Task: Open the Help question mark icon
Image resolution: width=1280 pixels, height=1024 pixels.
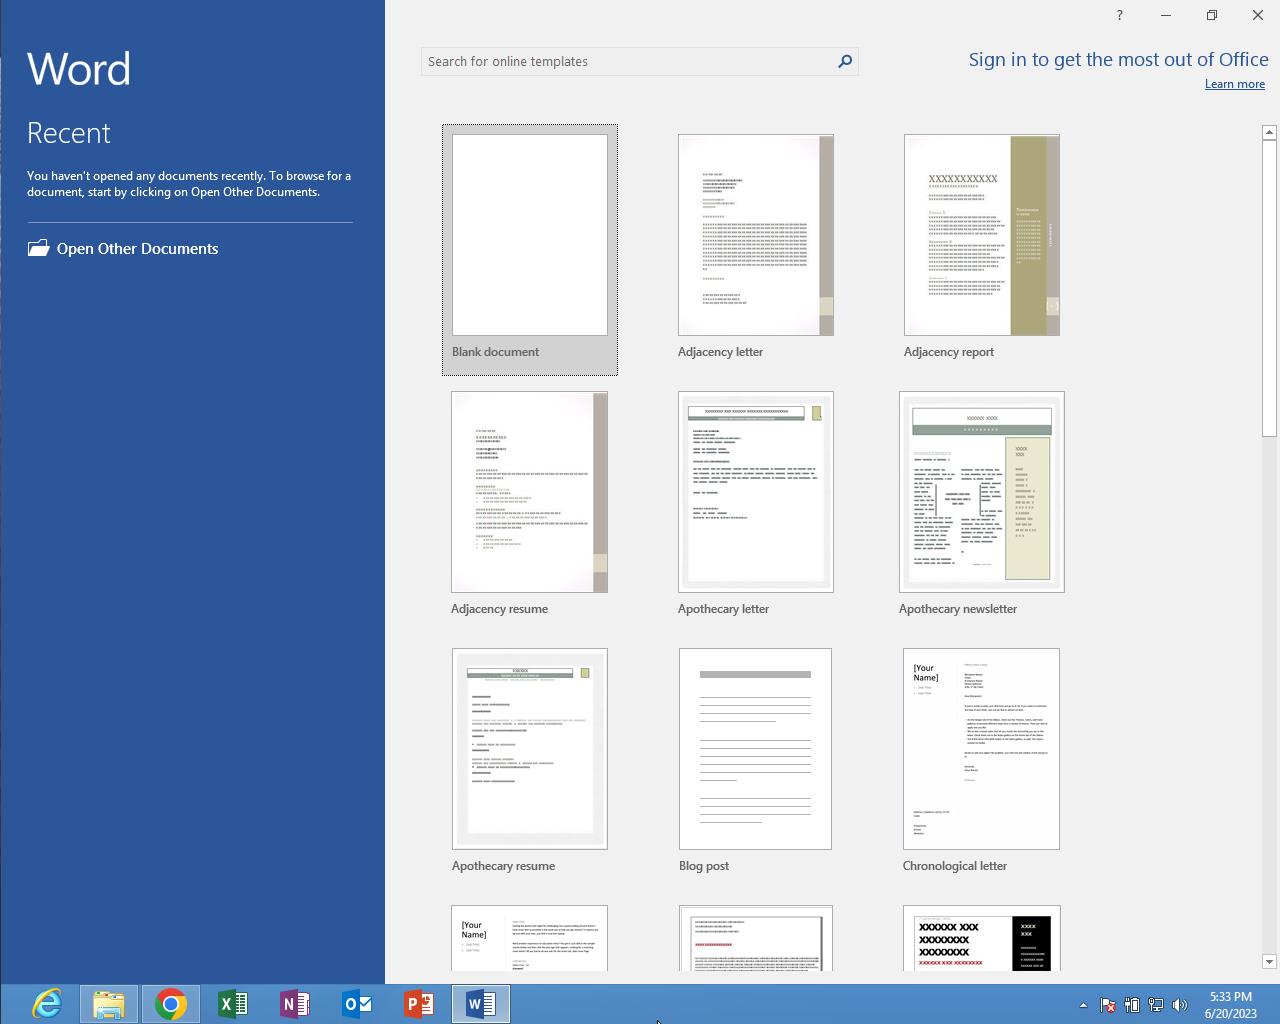Action: point(1119,15)
